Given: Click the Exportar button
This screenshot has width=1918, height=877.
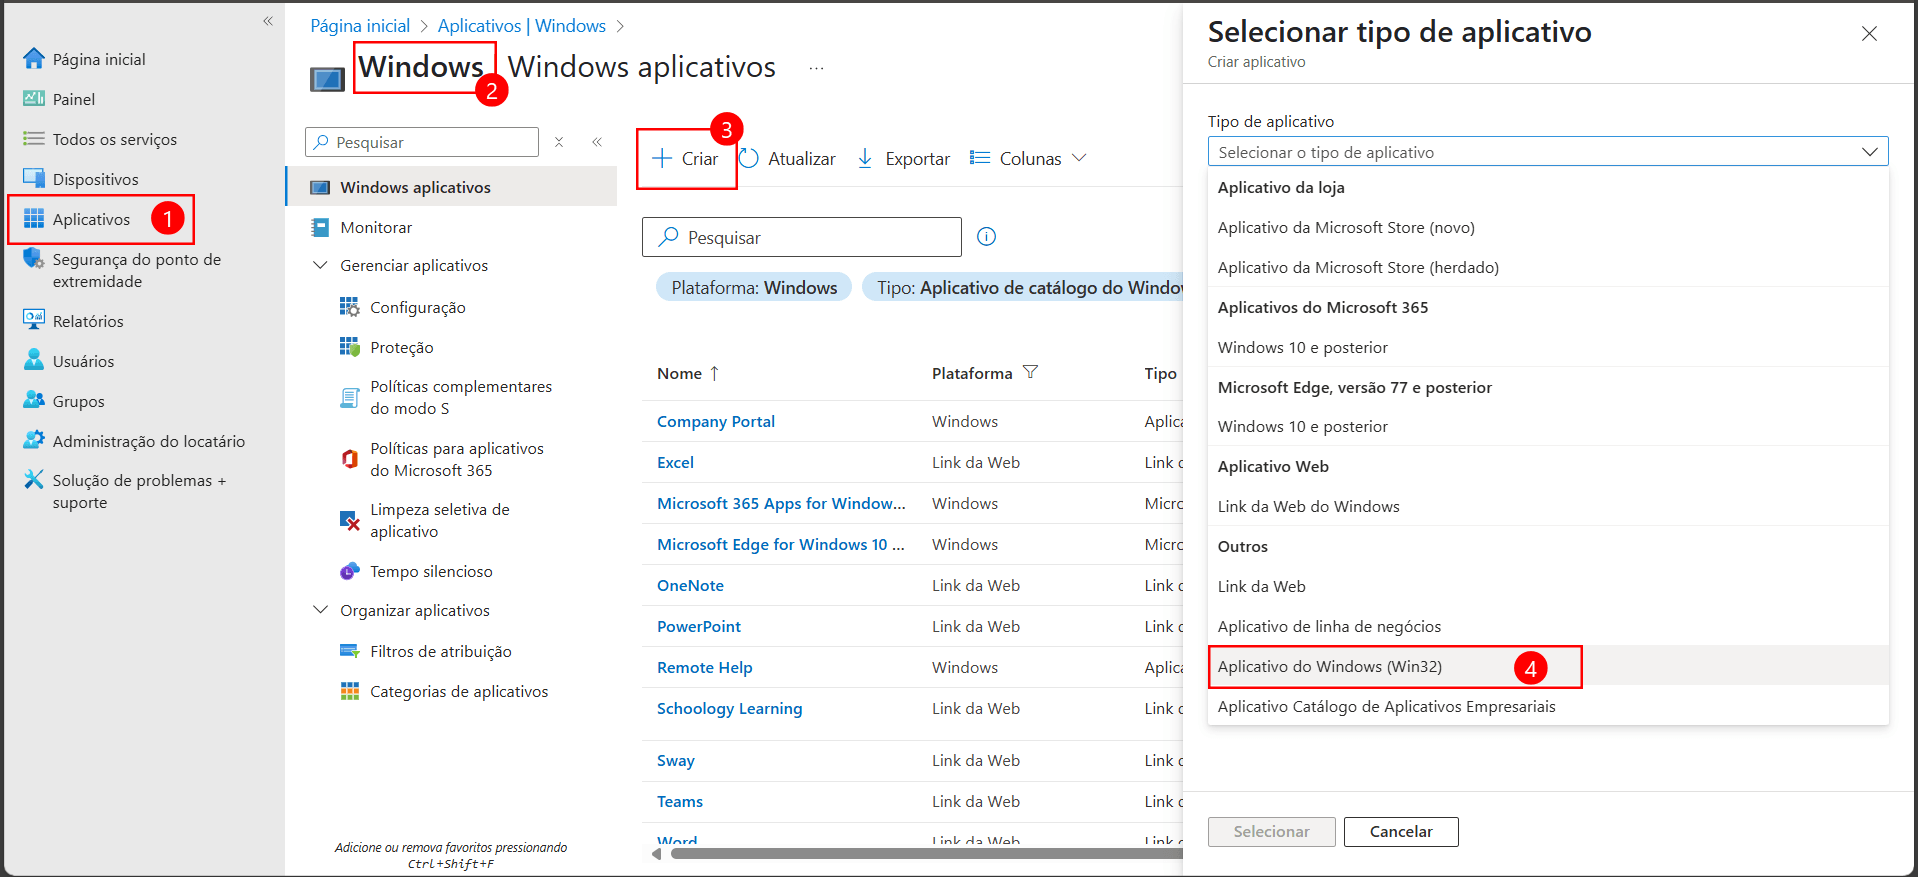Looking at the screenshot, I should 904,158.
